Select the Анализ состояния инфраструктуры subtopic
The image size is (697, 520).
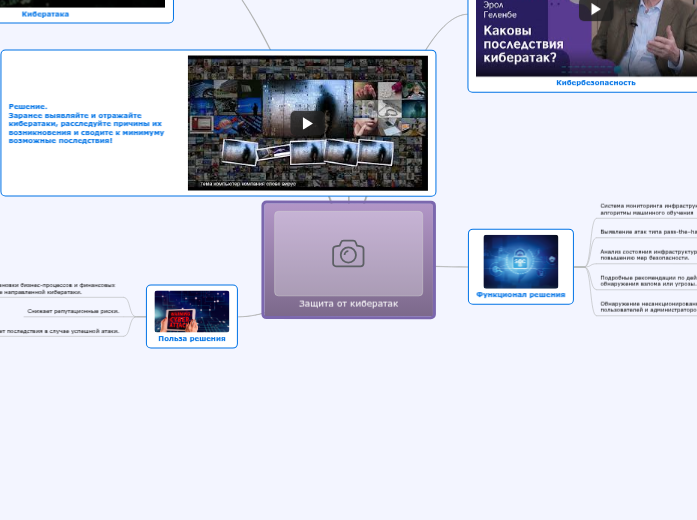click(x=647, y=254)
